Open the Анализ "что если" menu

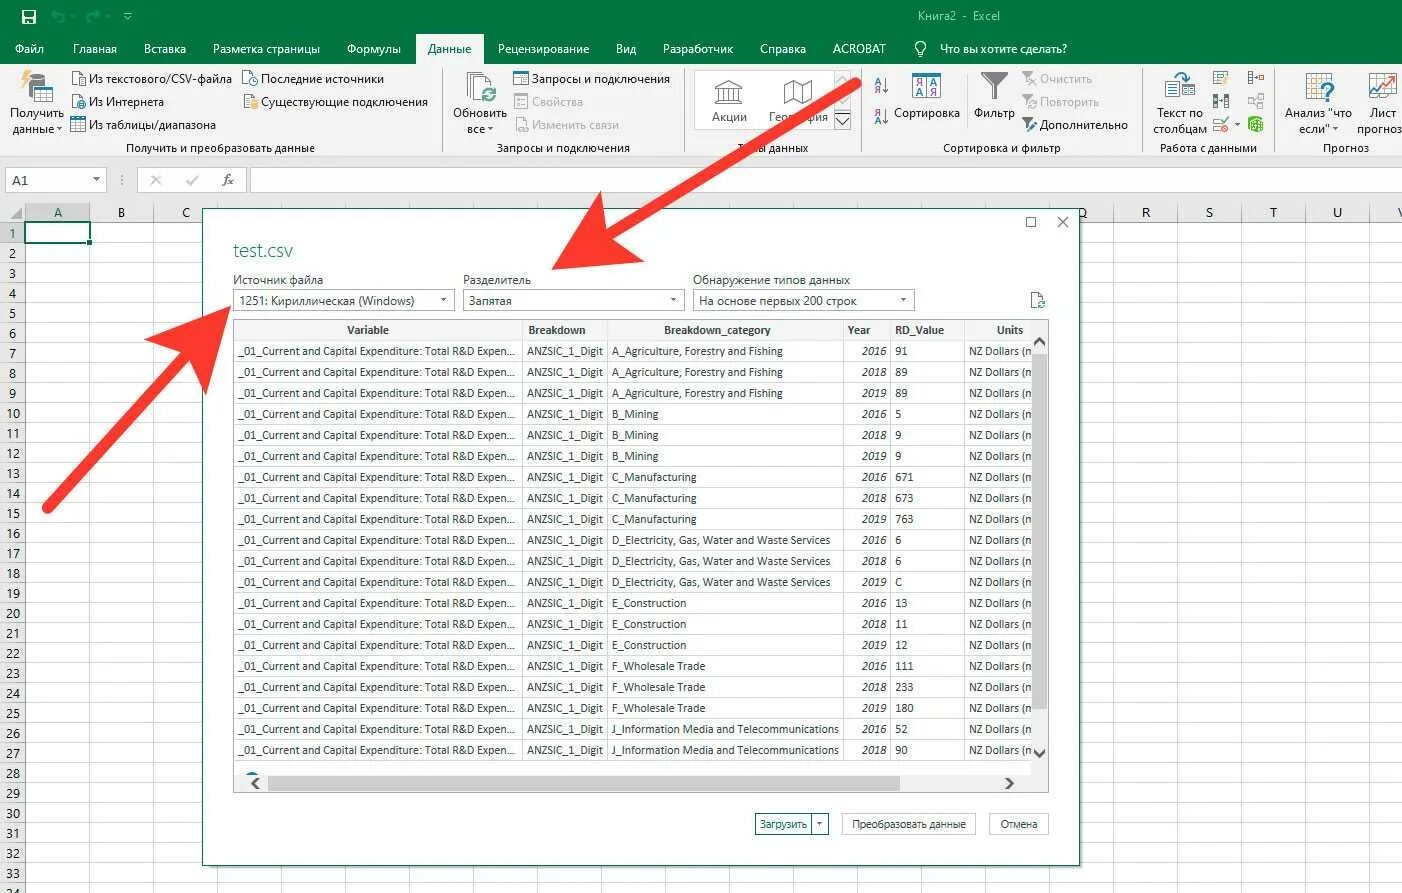coord(1318,102)
